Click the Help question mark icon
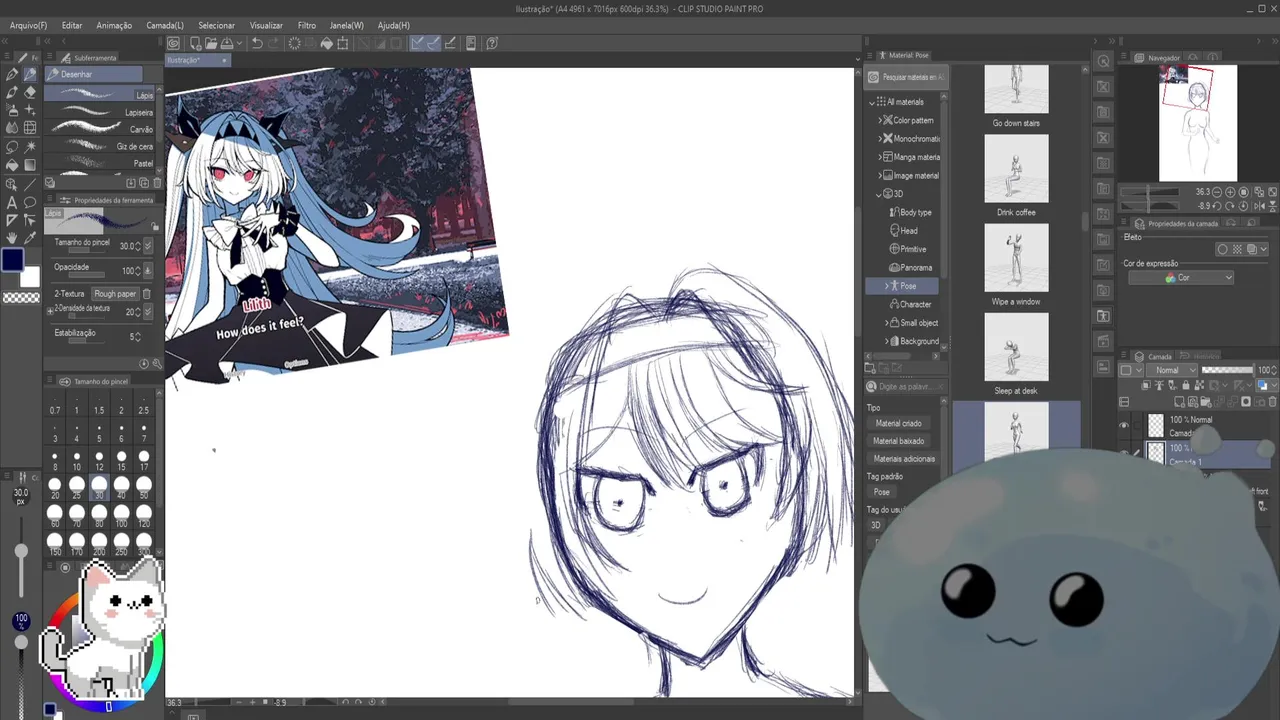Viewport: 1280px width, 720px height. (493, 43)
